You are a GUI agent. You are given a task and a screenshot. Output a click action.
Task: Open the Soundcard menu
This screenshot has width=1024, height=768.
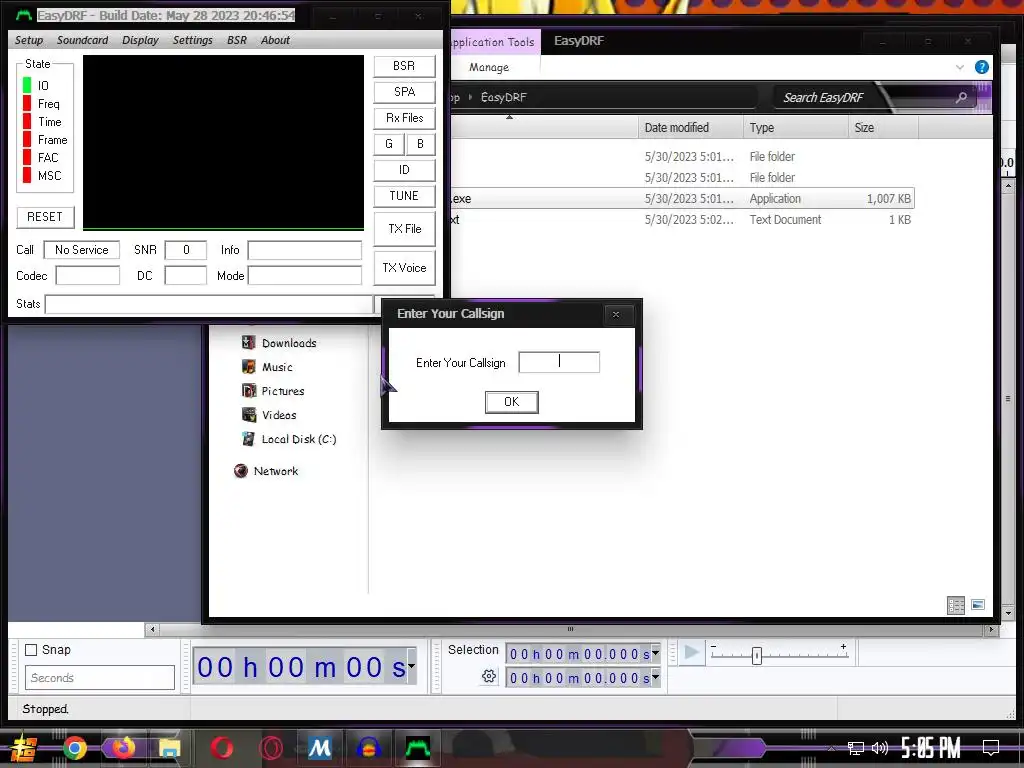(82, 40)
